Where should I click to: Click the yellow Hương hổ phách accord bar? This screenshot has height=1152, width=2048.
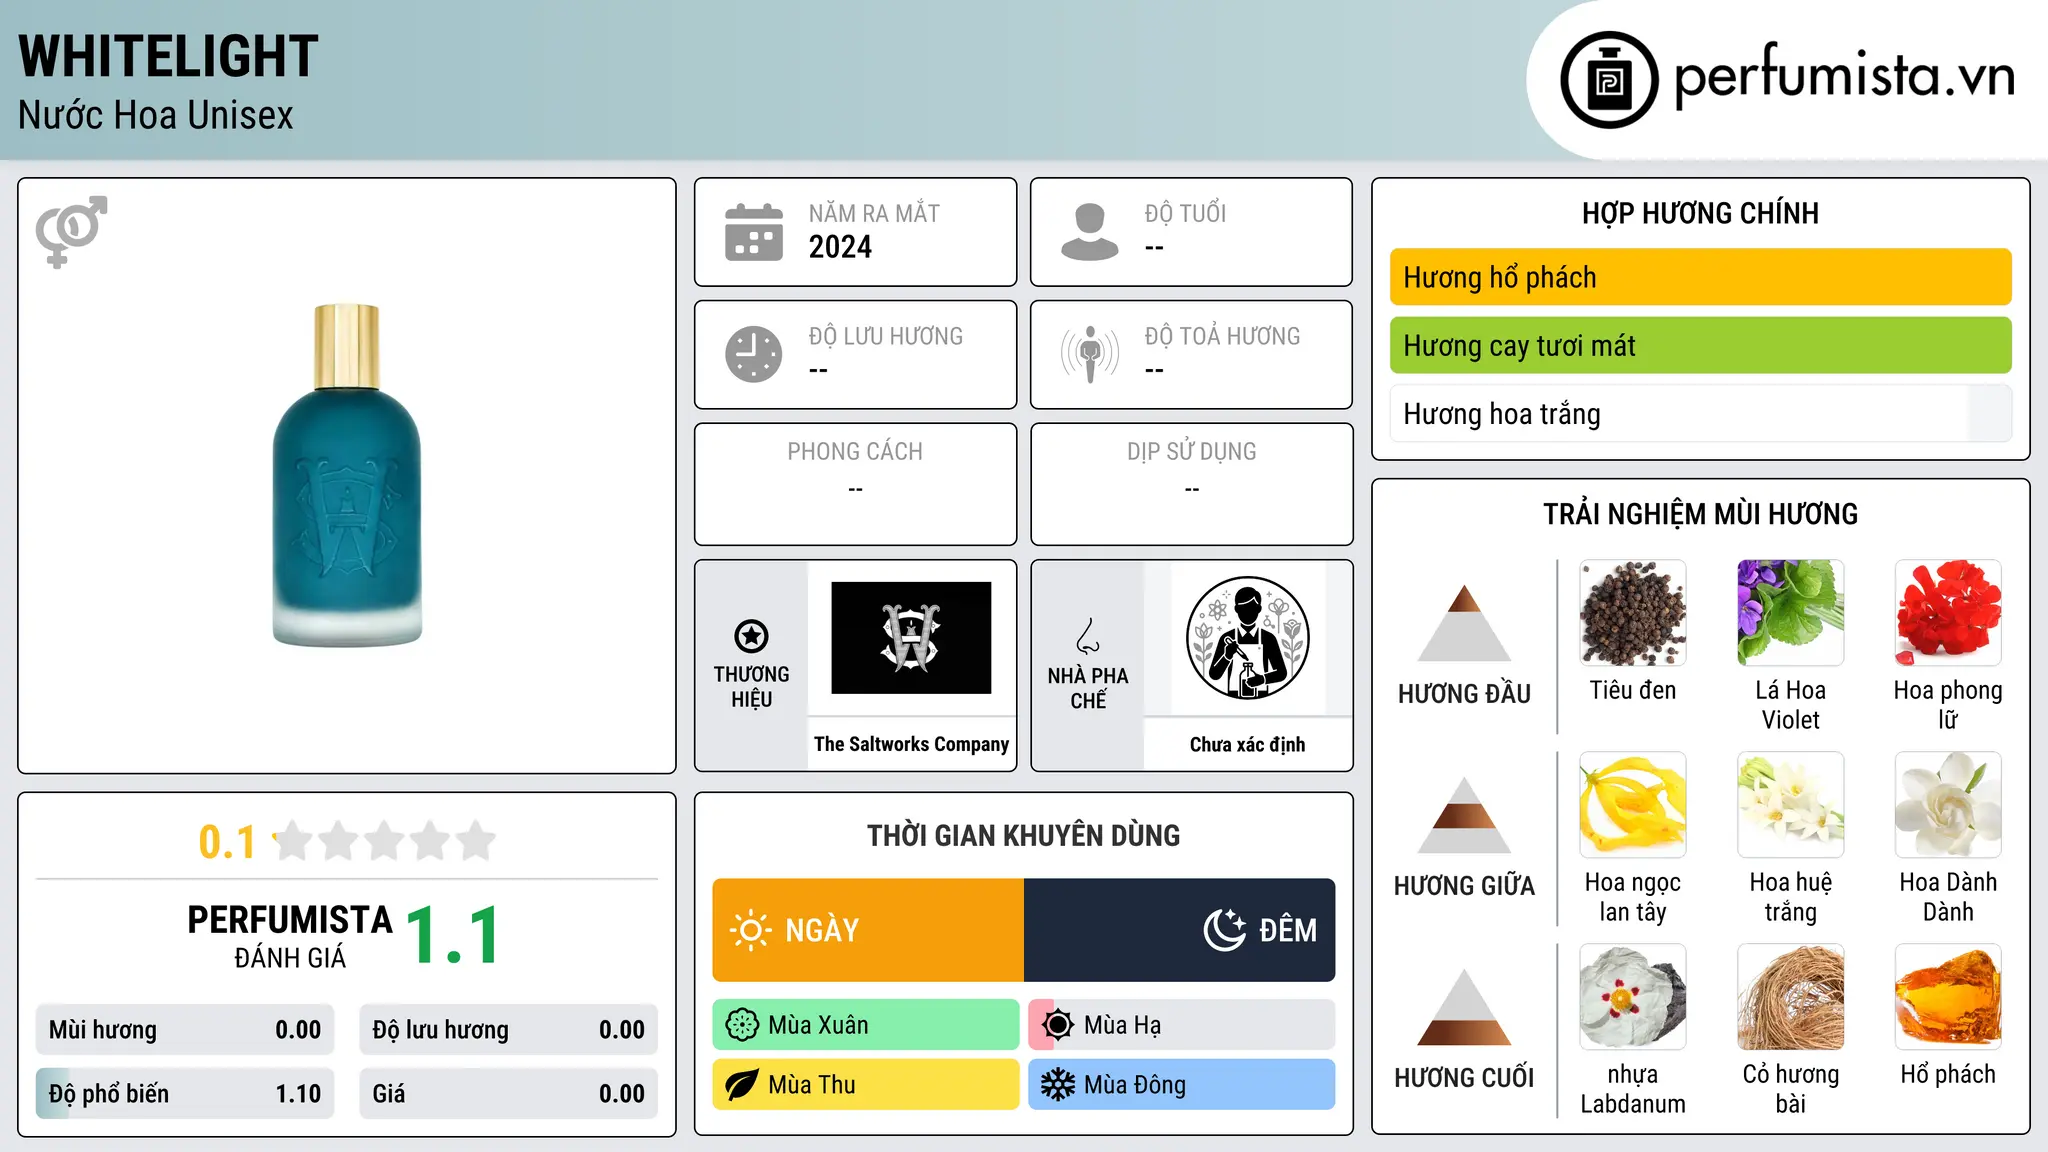1700,277
